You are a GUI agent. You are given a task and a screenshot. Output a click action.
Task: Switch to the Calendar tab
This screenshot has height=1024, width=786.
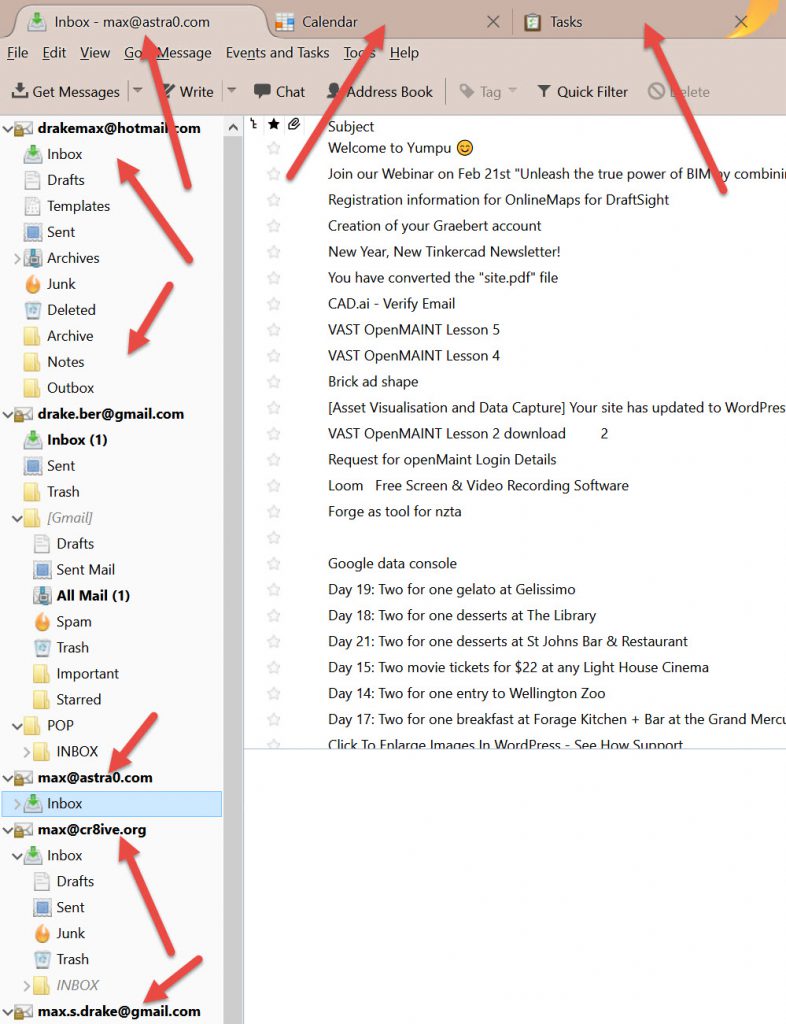330,21
